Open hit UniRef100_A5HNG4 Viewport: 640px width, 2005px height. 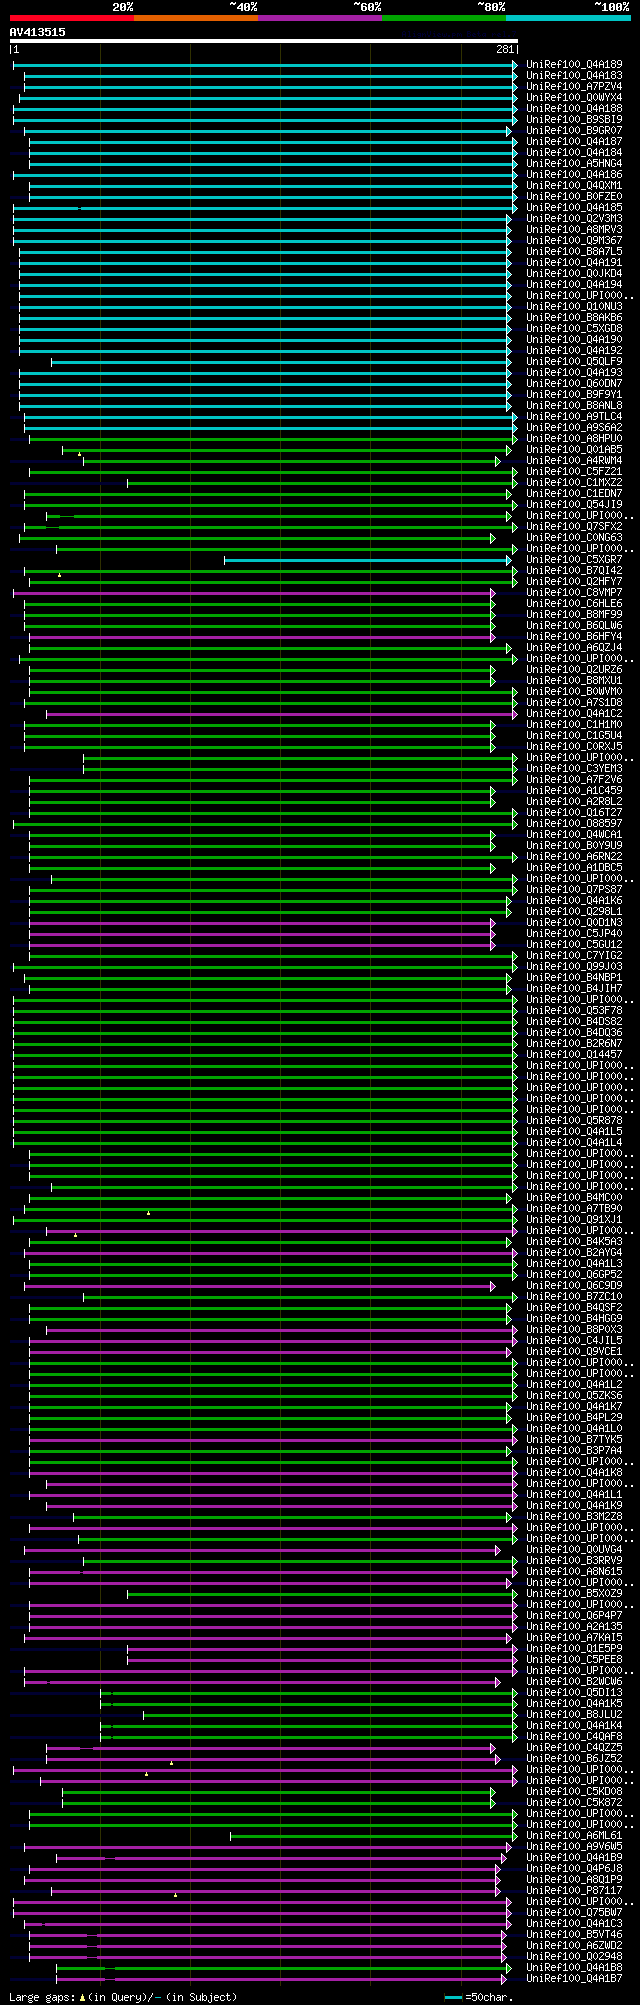pos(574,164)
